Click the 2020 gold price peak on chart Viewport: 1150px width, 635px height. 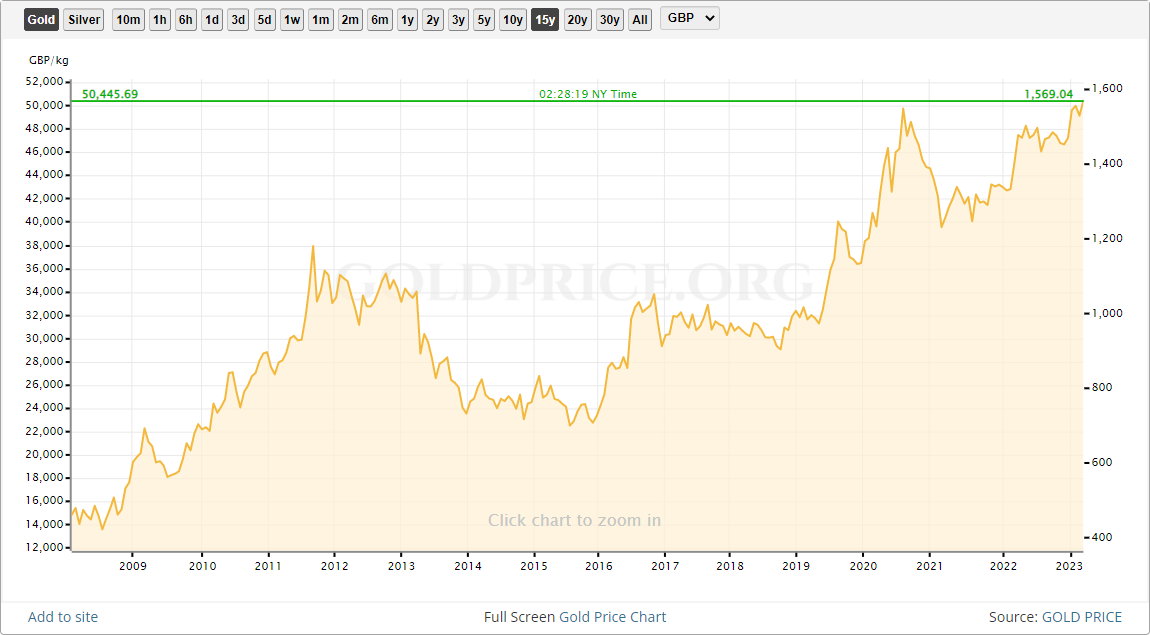[903, 109]
